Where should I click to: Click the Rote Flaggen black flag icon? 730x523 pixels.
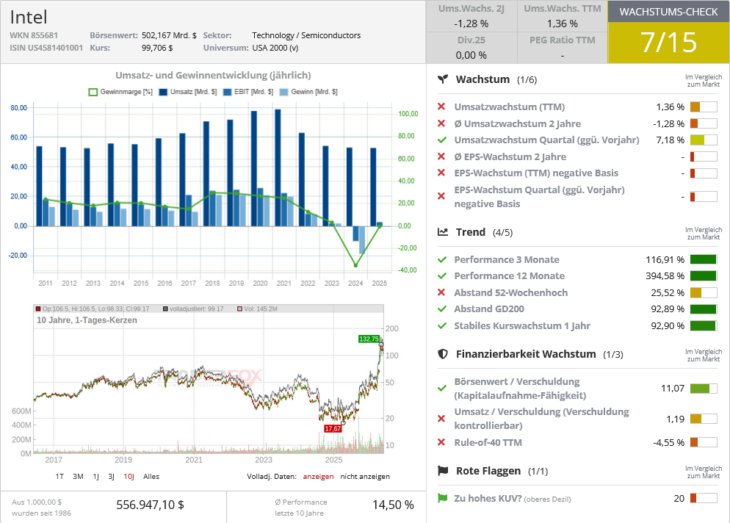(443, 471)
